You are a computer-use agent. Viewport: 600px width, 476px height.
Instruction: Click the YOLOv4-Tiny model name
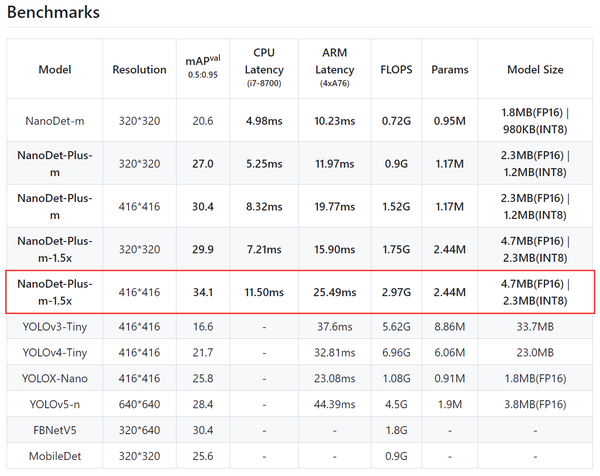[x=55, y=353]
